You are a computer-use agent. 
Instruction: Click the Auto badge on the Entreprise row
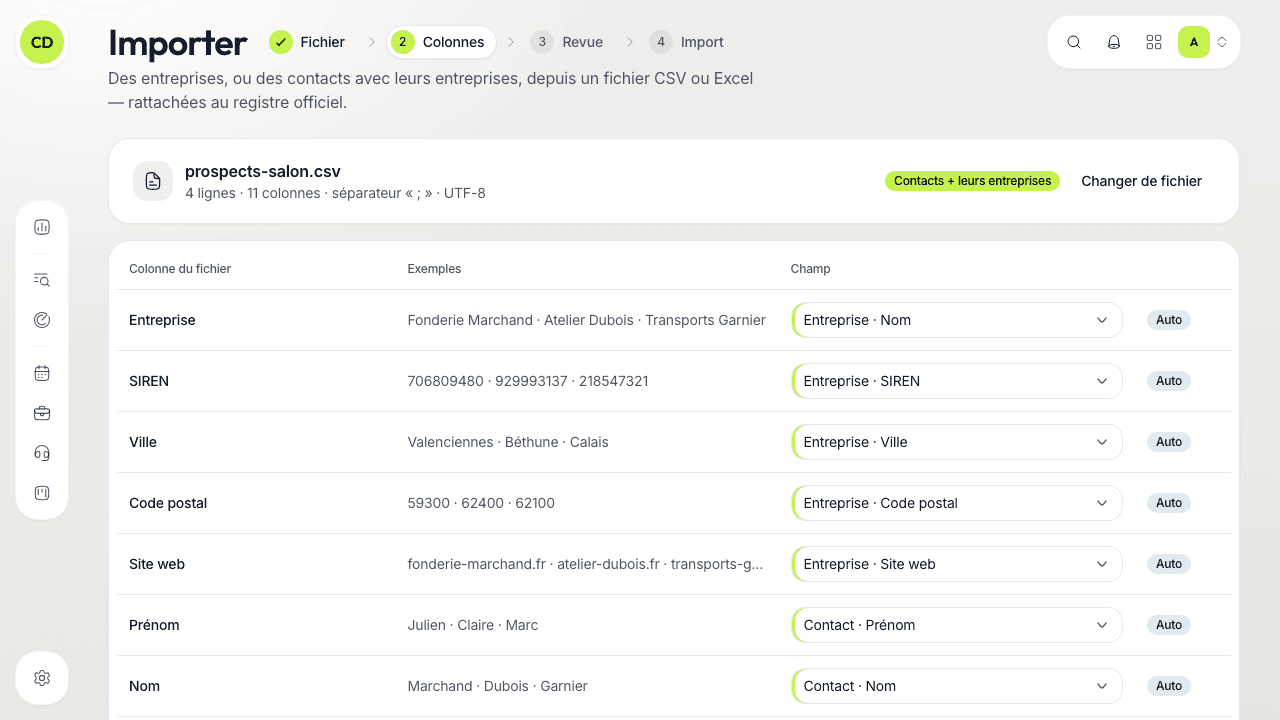[x=1169, y=320]
